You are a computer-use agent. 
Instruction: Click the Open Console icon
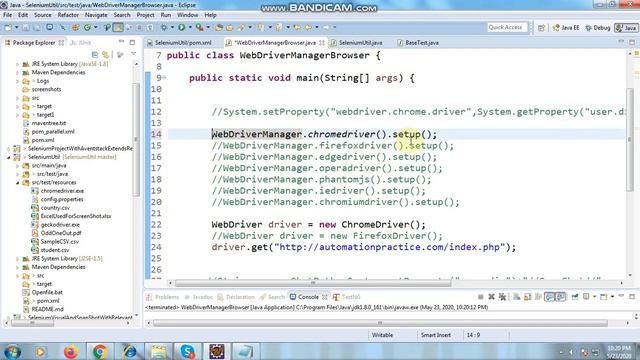pyautogui.click(x=603, y=297)
